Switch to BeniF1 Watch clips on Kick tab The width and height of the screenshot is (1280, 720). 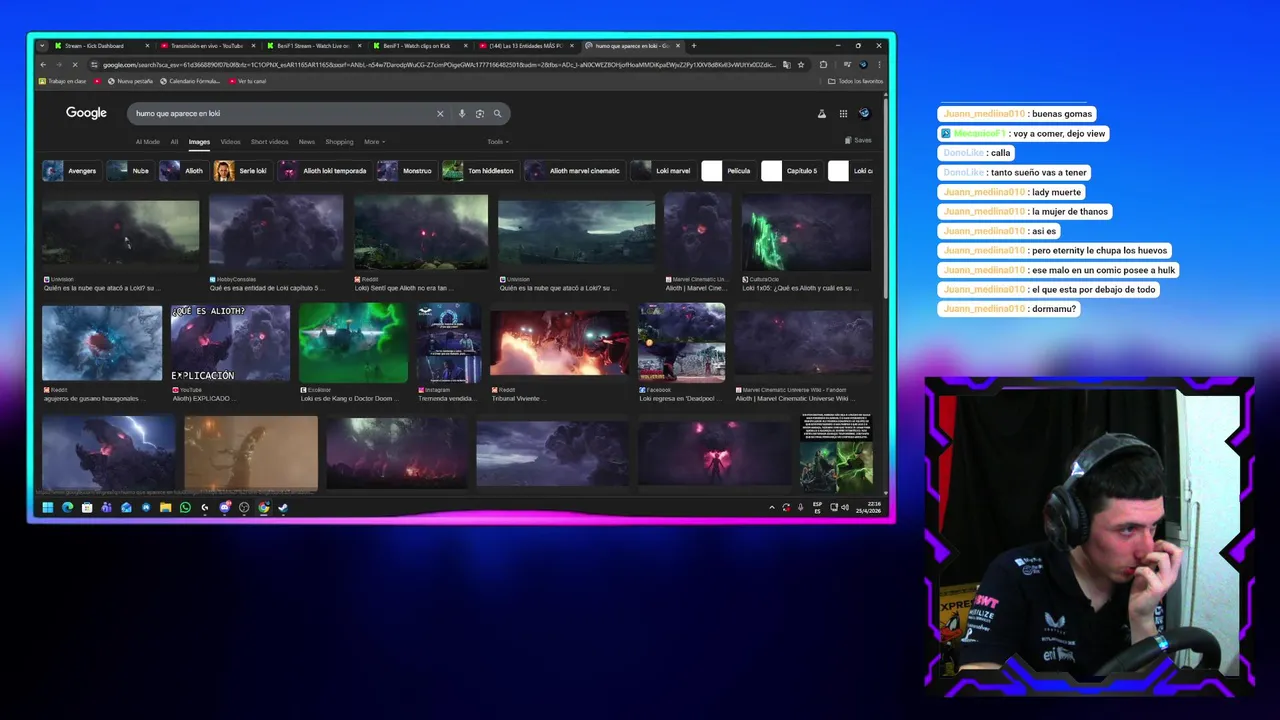click(419, 46)
